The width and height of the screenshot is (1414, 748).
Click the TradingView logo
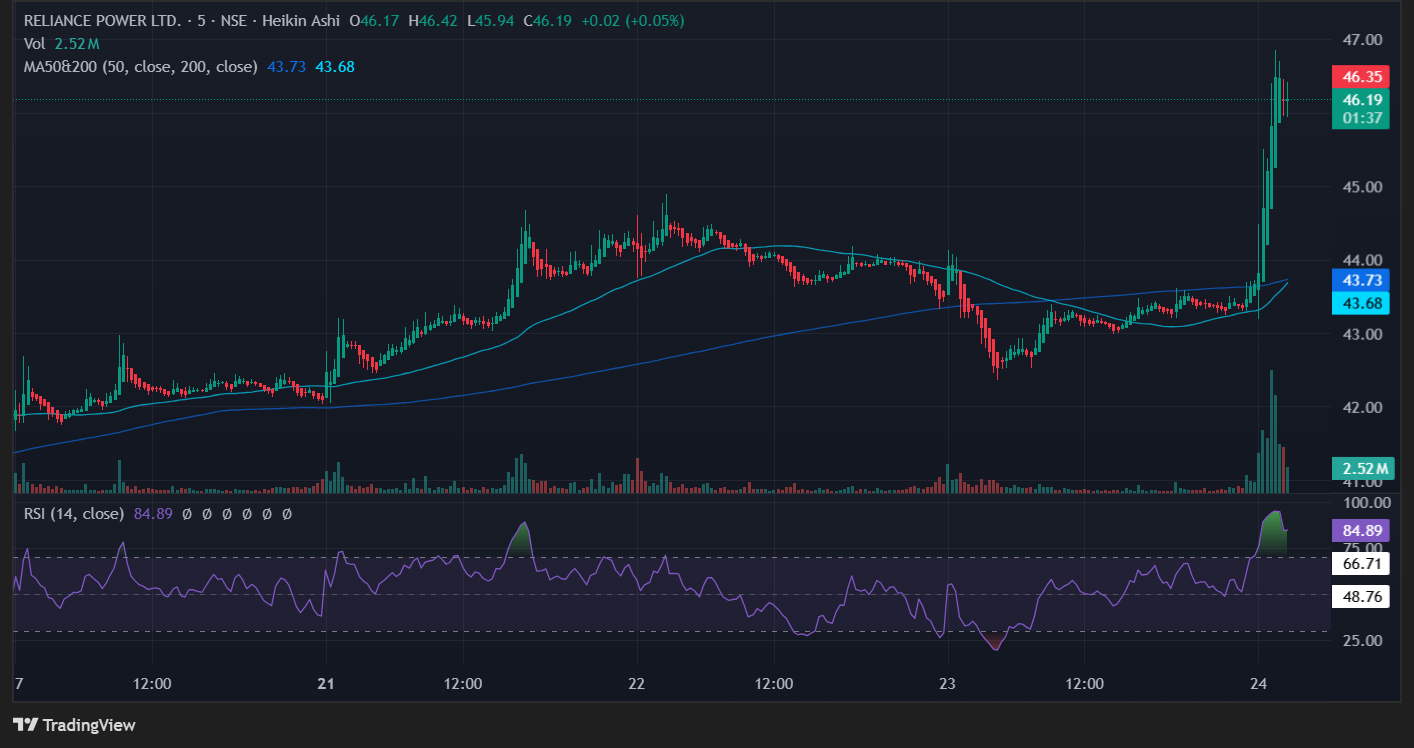coord(74,725)
